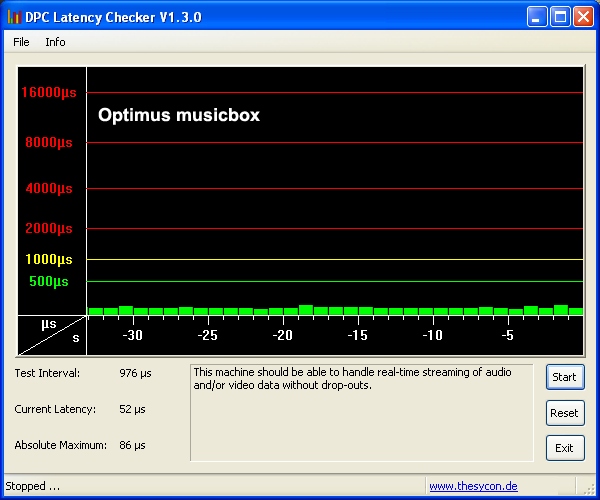Click the 8000µs graph label

point(49,142)
